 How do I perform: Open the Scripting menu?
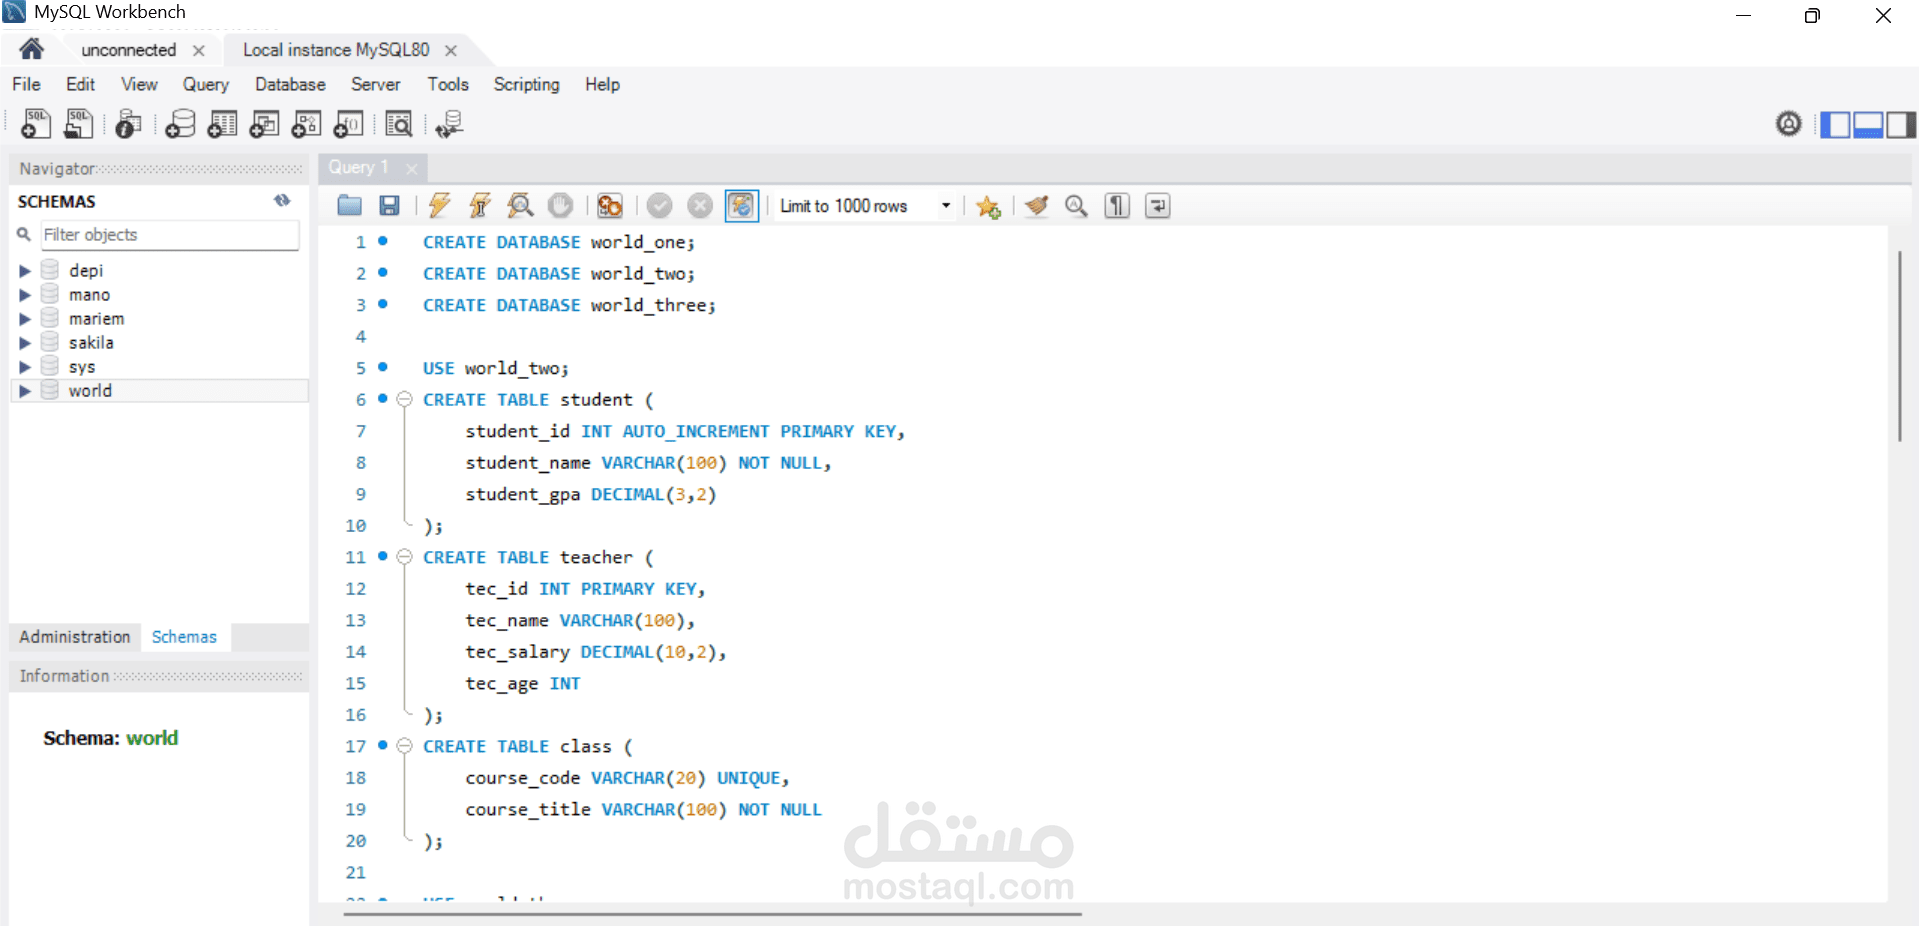point(526,85)
